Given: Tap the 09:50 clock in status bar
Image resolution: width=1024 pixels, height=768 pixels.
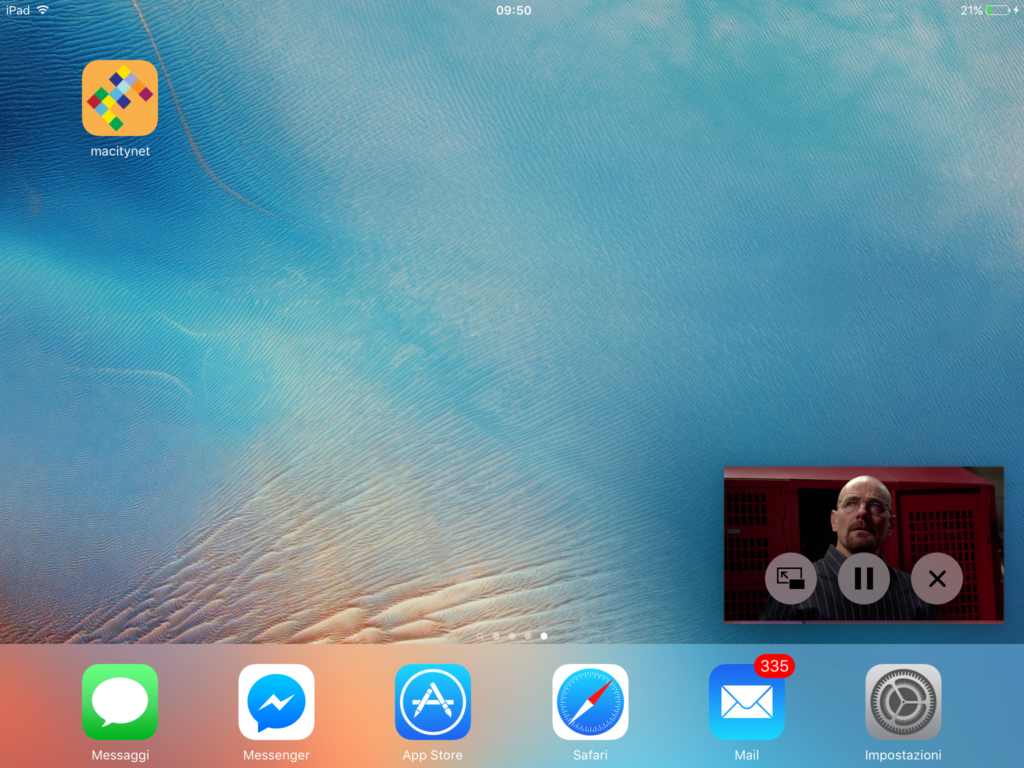Looking at the screenshot, I should tap(513, 10).
